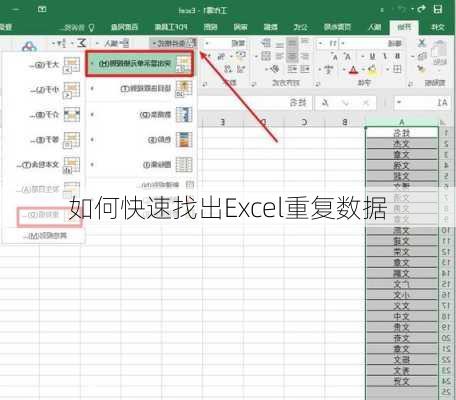
Task: Toggle Wrap Text
Action: coord(266,43)
